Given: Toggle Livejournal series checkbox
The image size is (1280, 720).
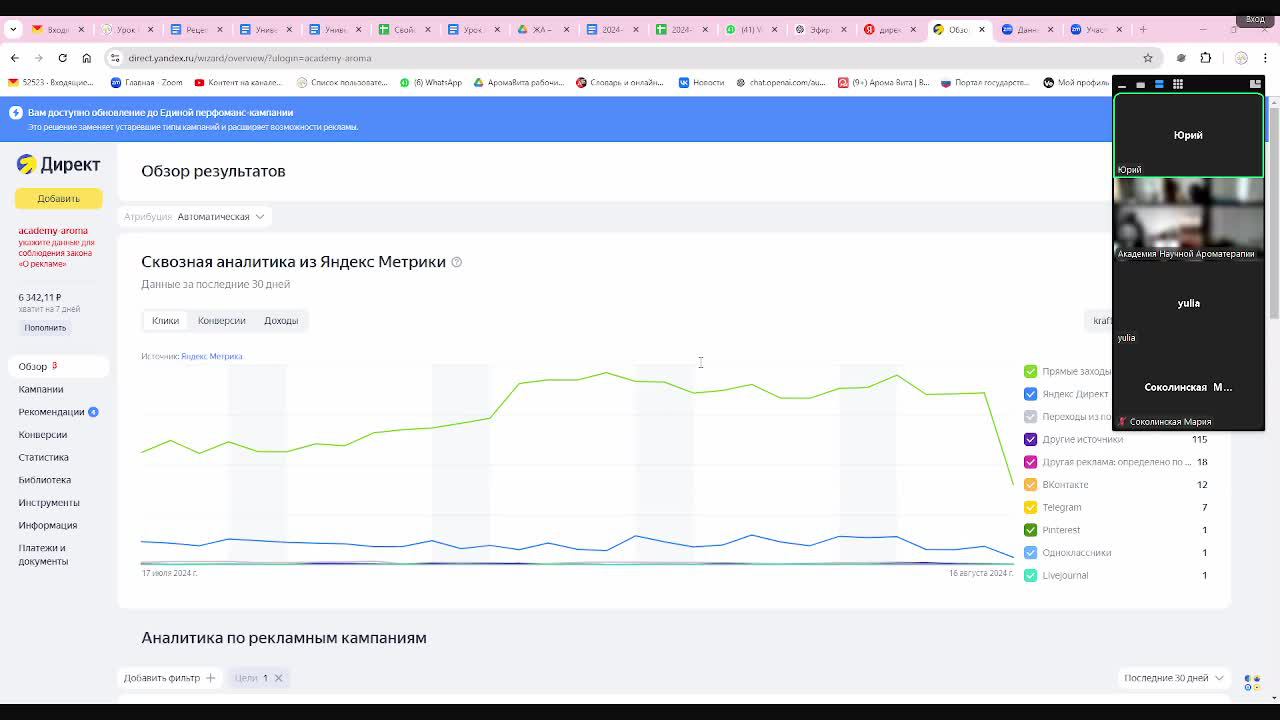Looking at the screenshot, I should tap(1030, 575).
